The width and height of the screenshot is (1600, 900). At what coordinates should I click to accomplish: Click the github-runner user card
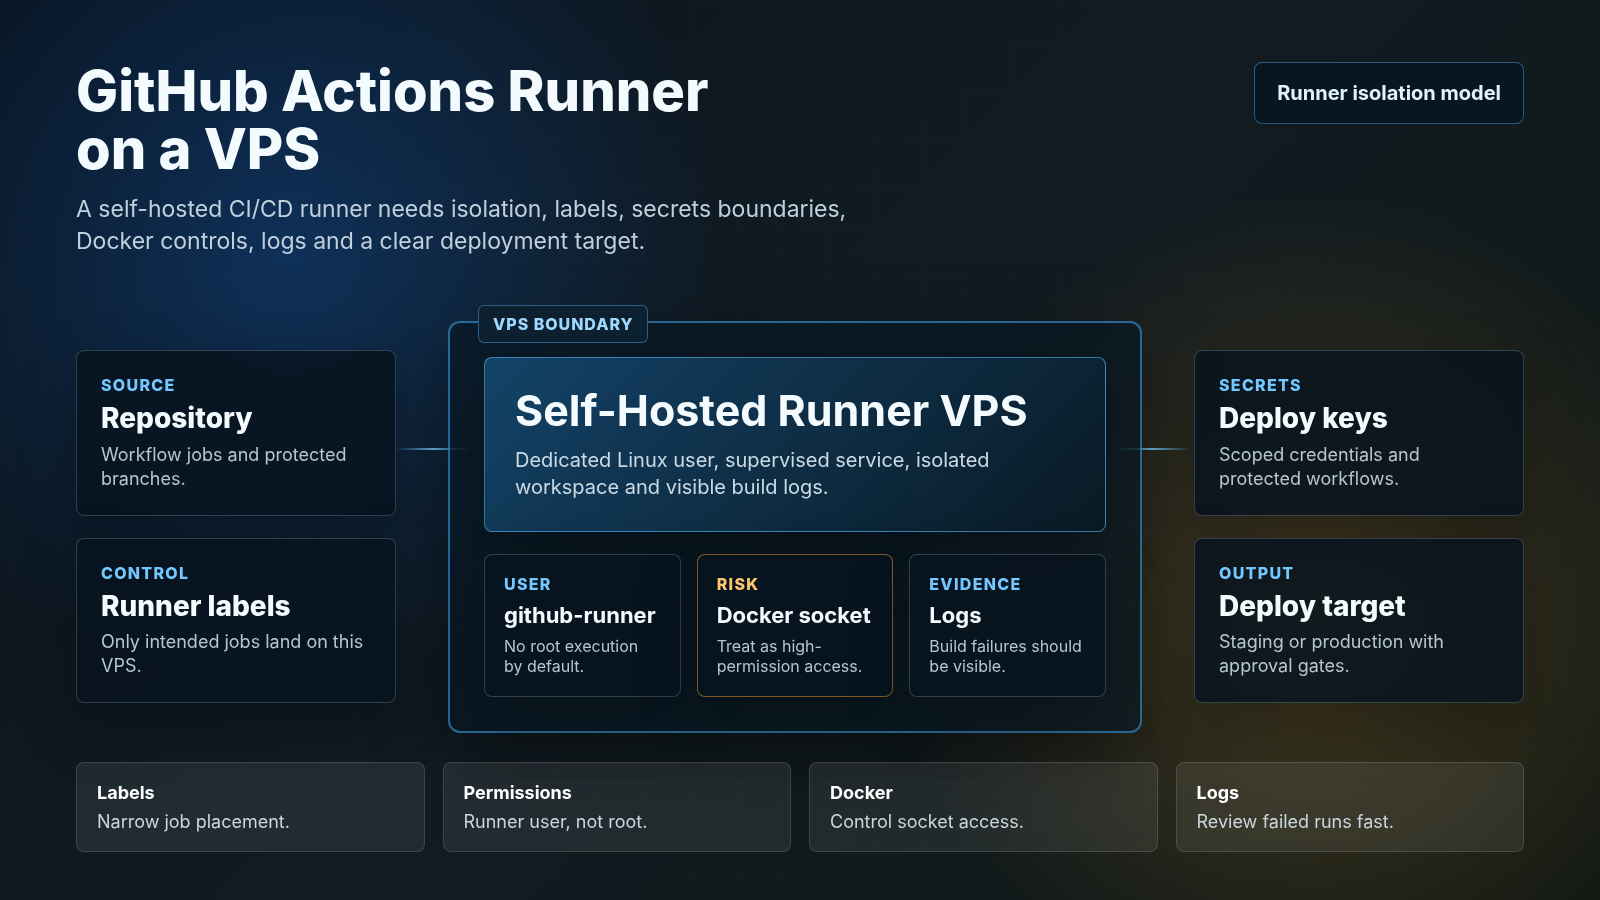coord(582,625)
